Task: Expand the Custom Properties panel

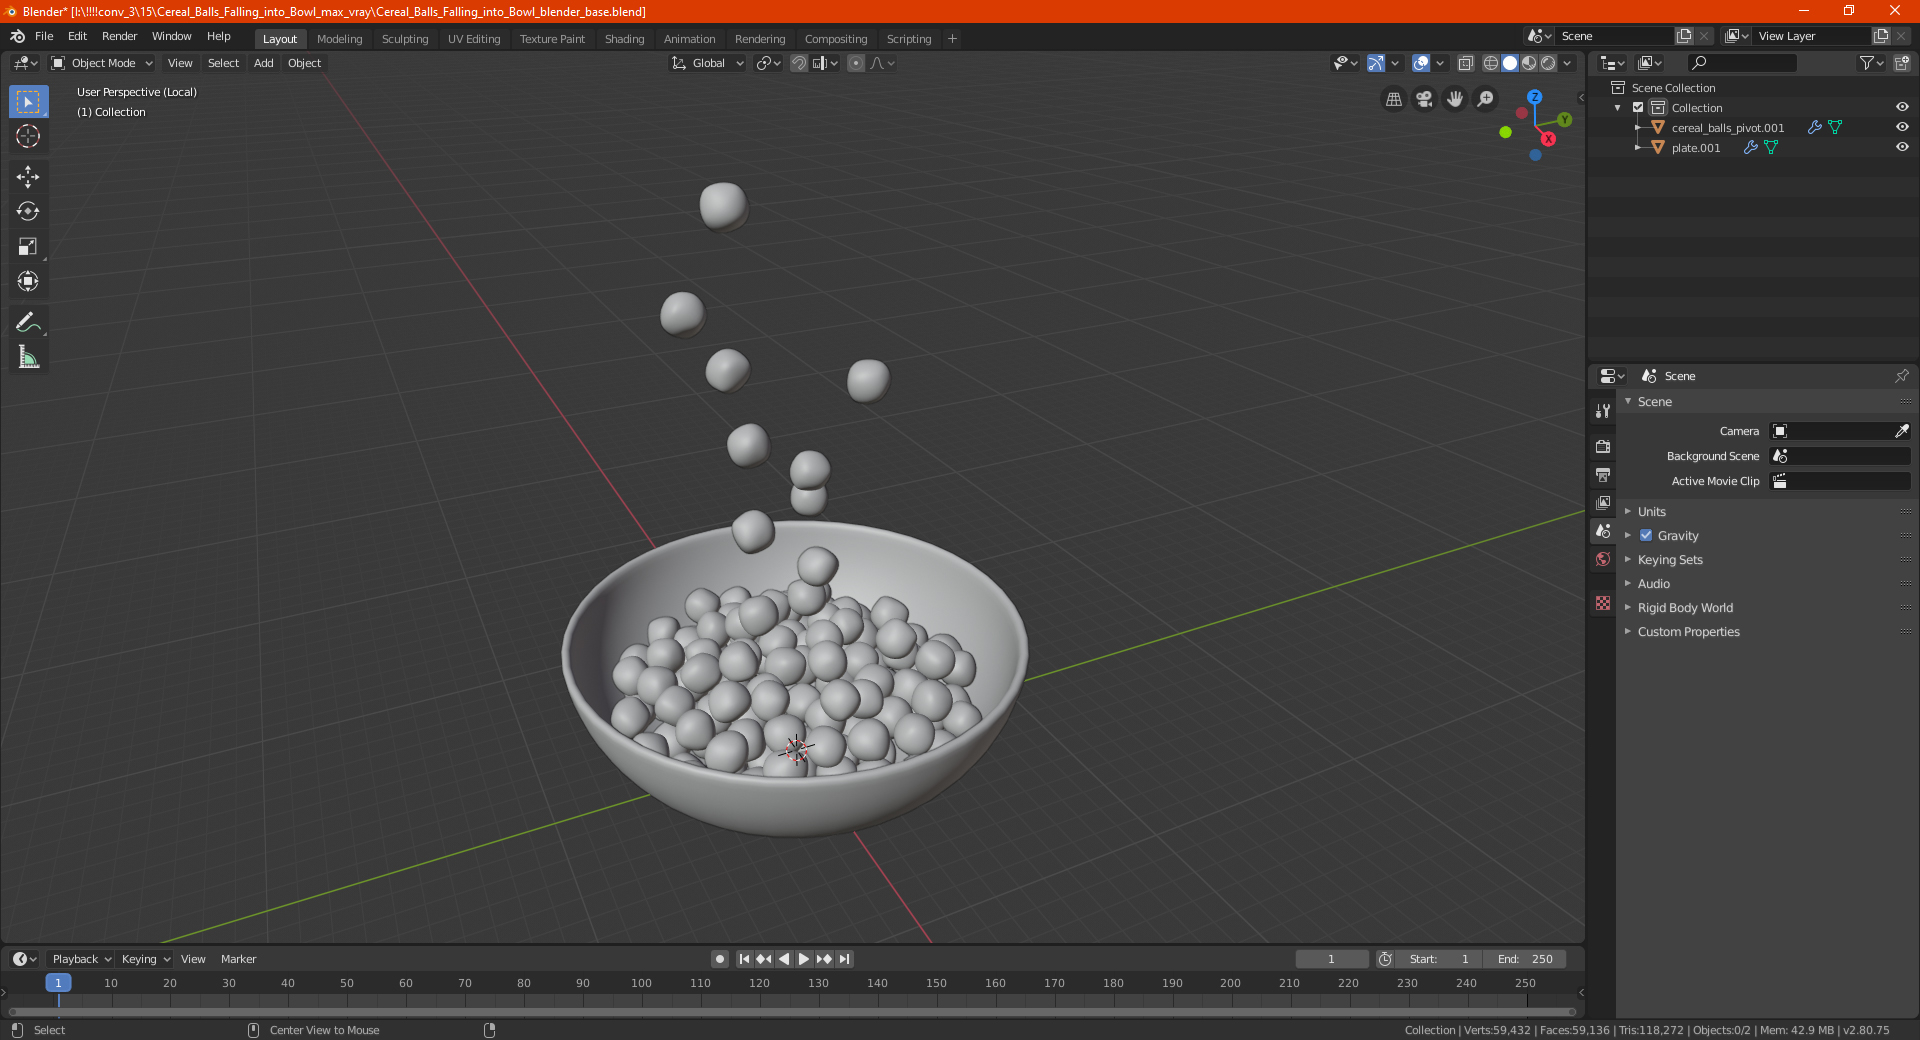Action: point(1688,631)
